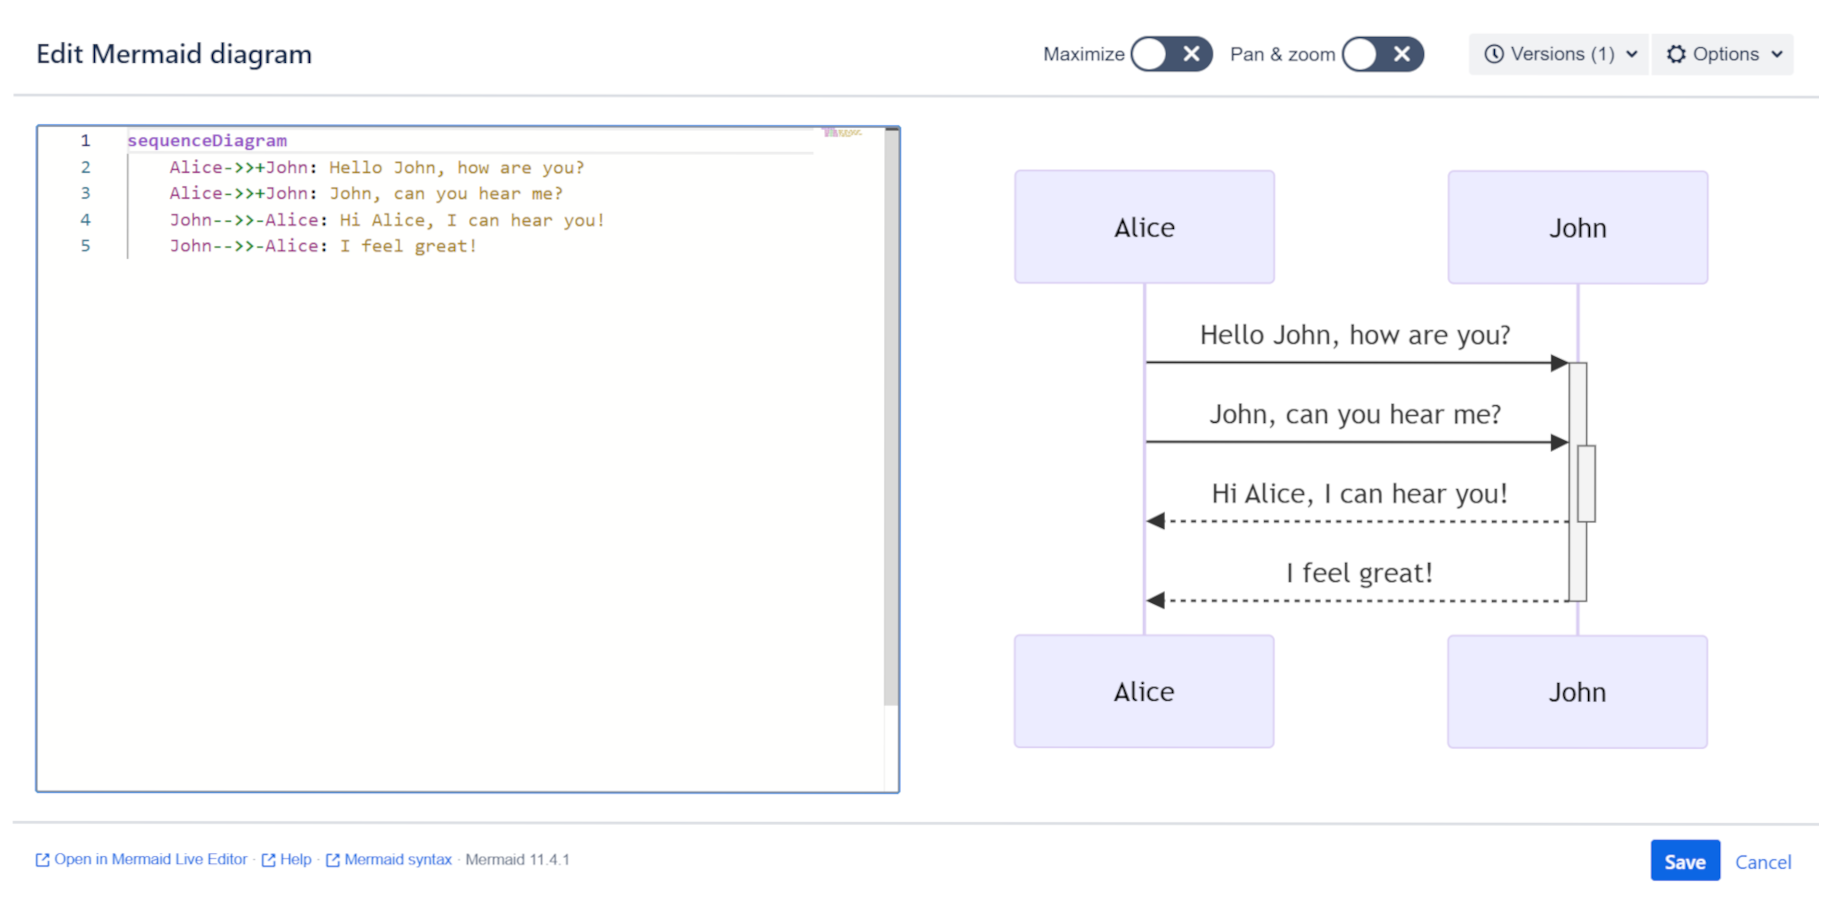Screen dimensions: 1840x900
Task: Enable the Pan & zoom toggle
Action: coord(1382,54)
